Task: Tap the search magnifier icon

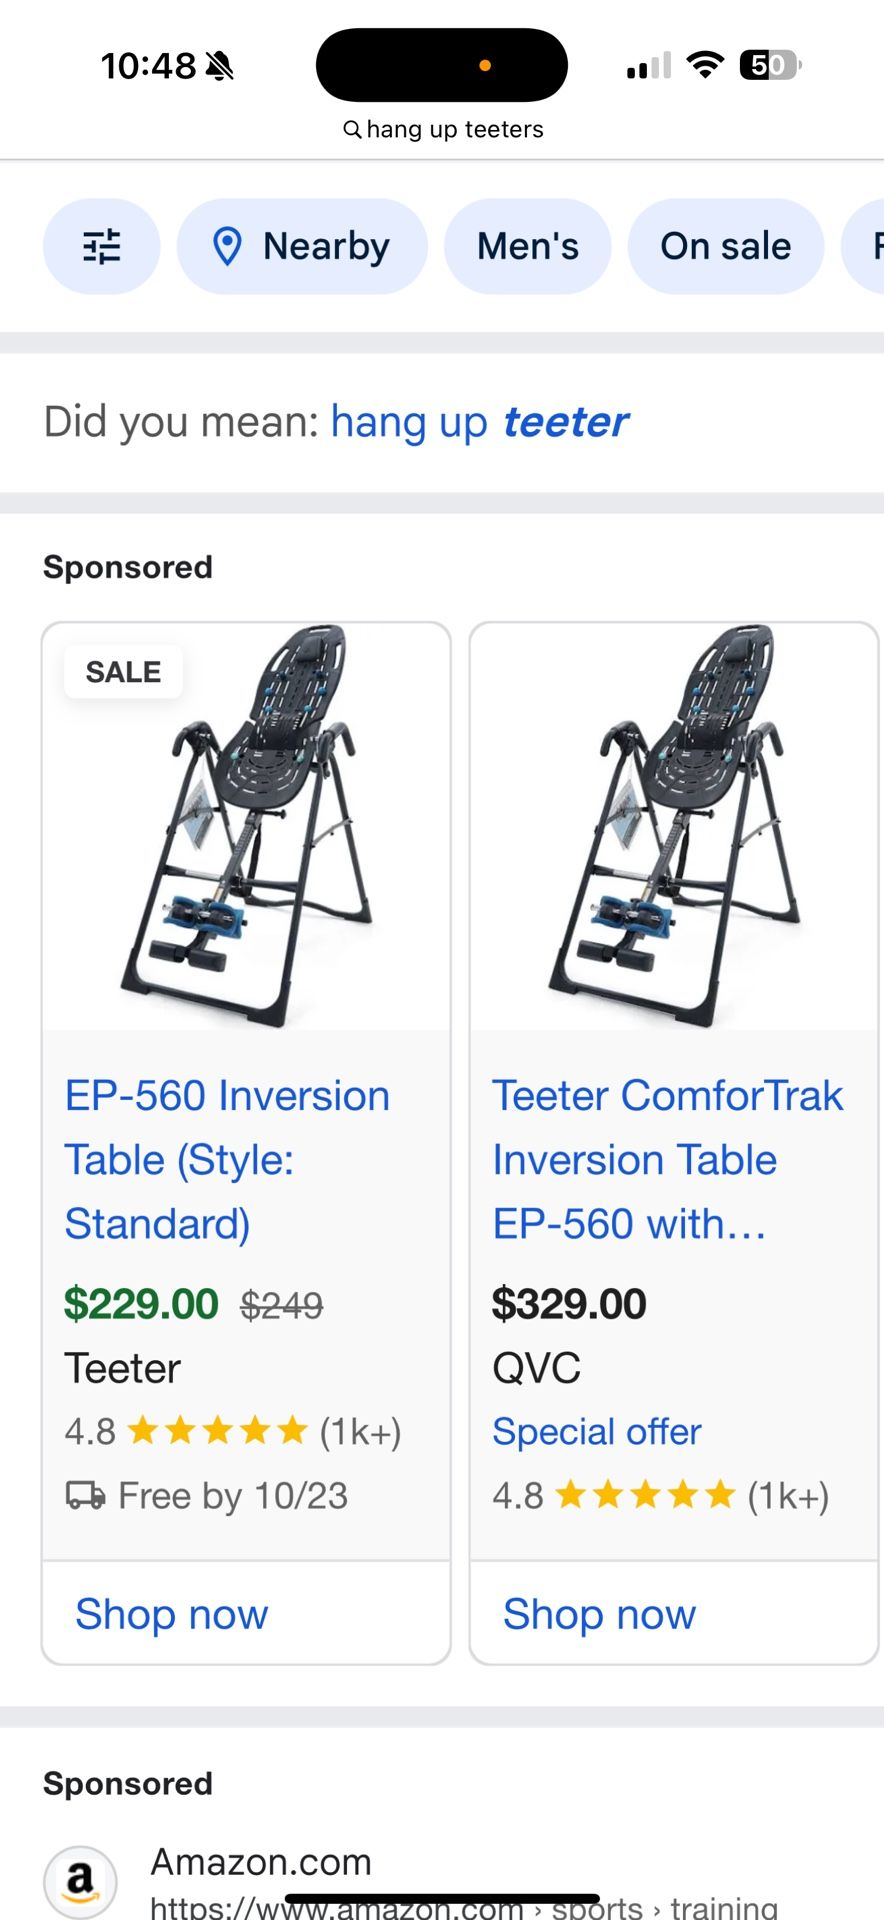Action: pos(352,129)
